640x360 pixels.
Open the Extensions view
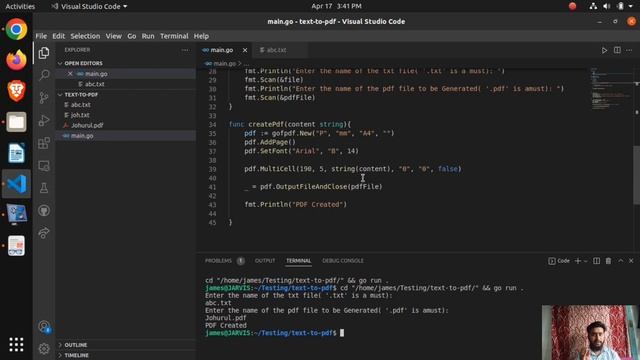click(44, 143)
